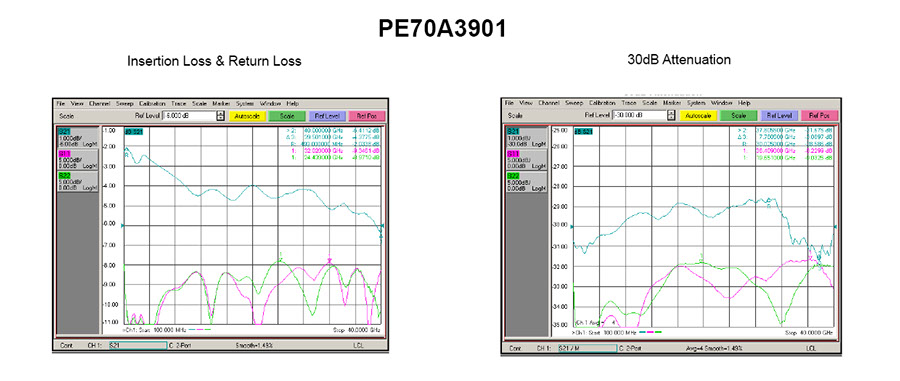The width and height of the screenshot is (900, 381).
Task: Click blue Ref Level button in 30dB Attenuation window
Action: pos(778,115)
